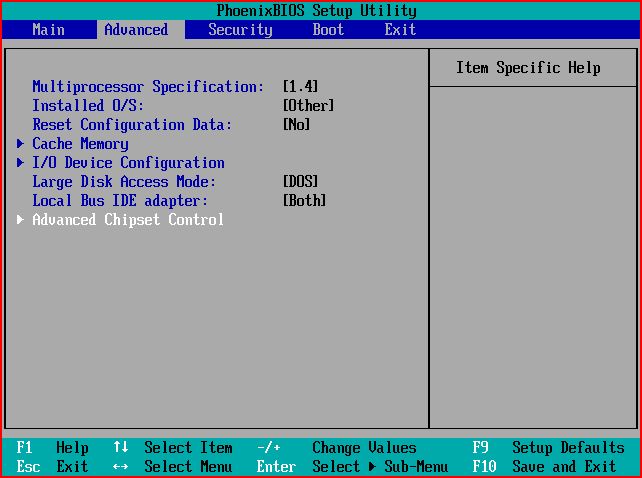642x478 pixels.
Task: Click the Select Item footer label
Action: tap(188, 447)
